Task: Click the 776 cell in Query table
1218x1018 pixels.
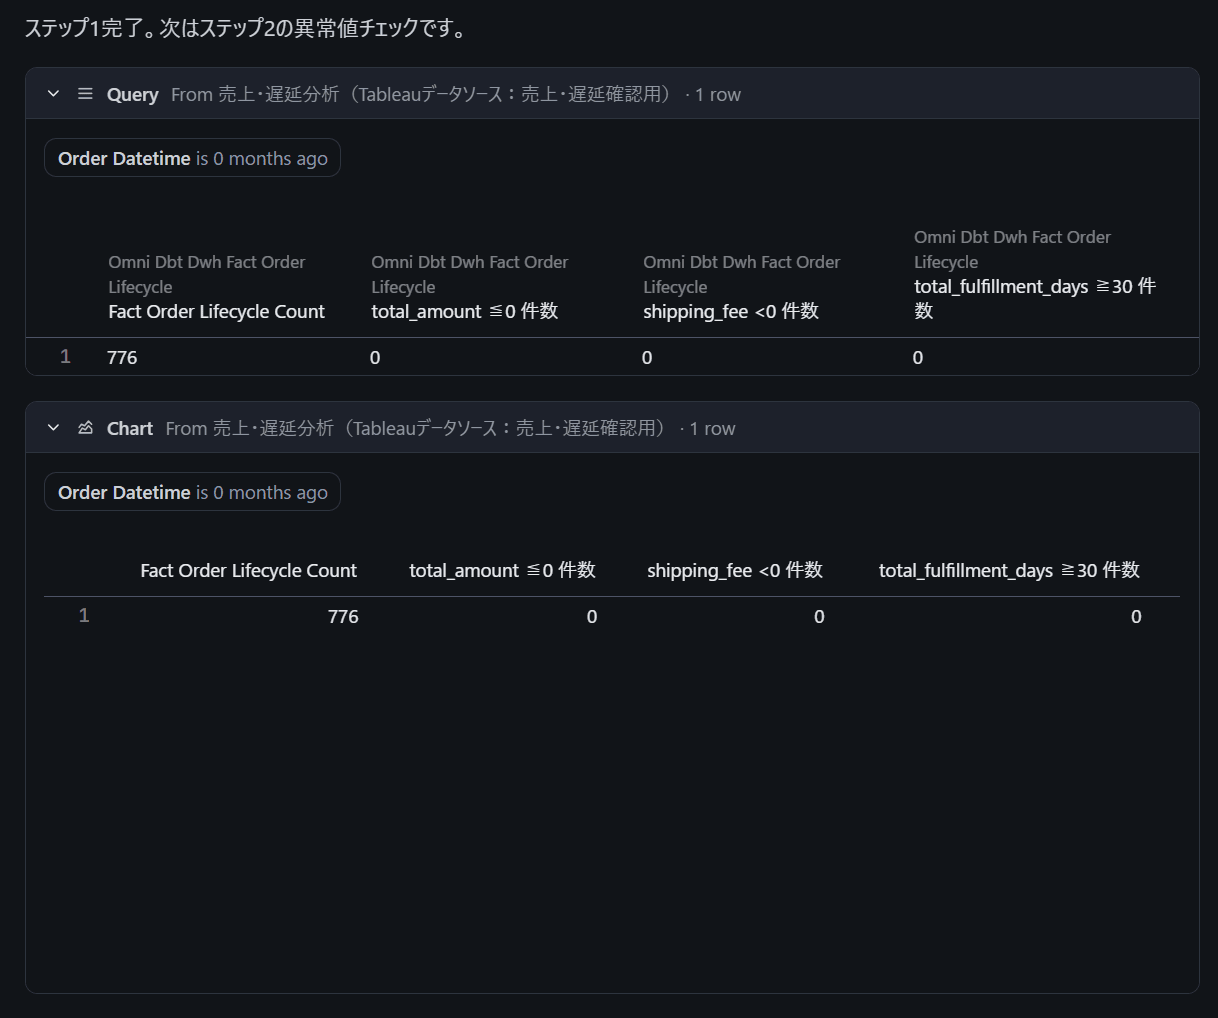Action: [x=122, y=358]
